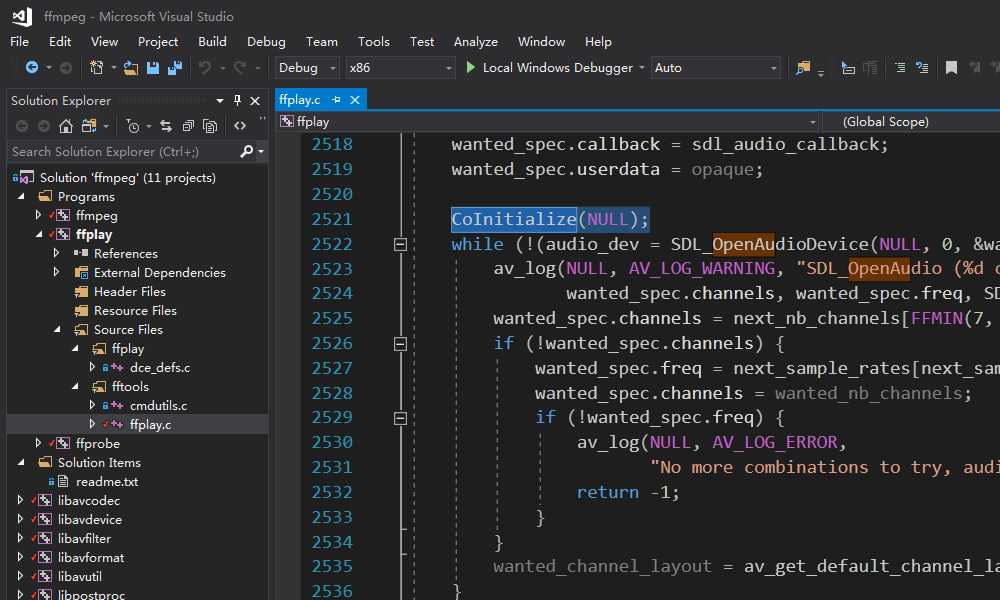The width and height of the screenshot is (1000, 600).
Task: Click the Navigate Backward arrow in toolbar
Action: 31,67
